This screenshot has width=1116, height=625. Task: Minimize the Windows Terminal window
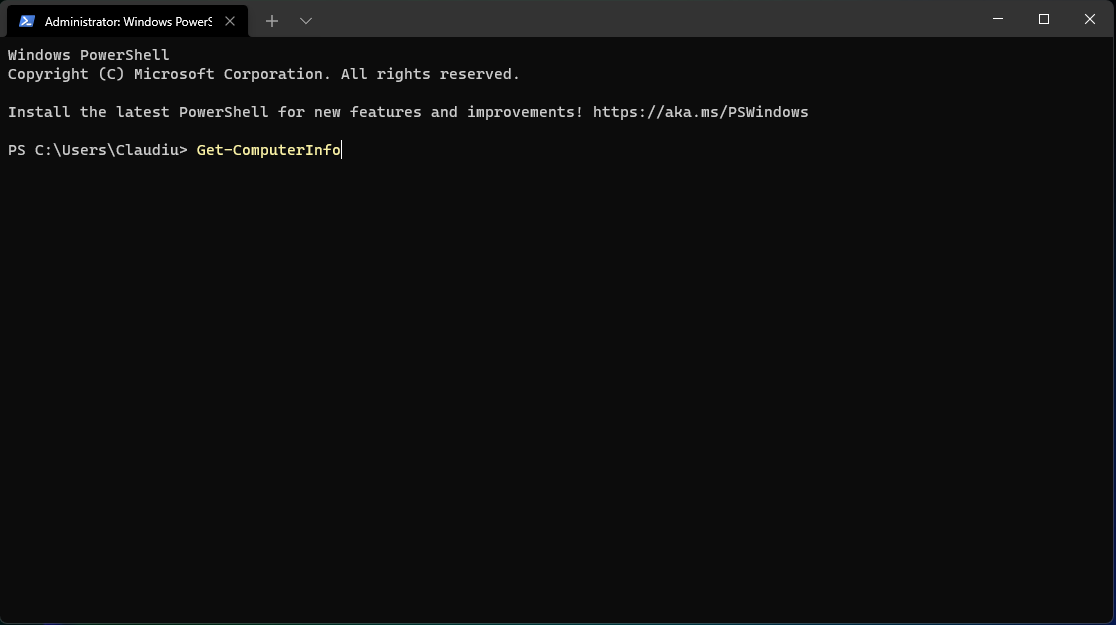pyautogui.click(x=997, y=19)
